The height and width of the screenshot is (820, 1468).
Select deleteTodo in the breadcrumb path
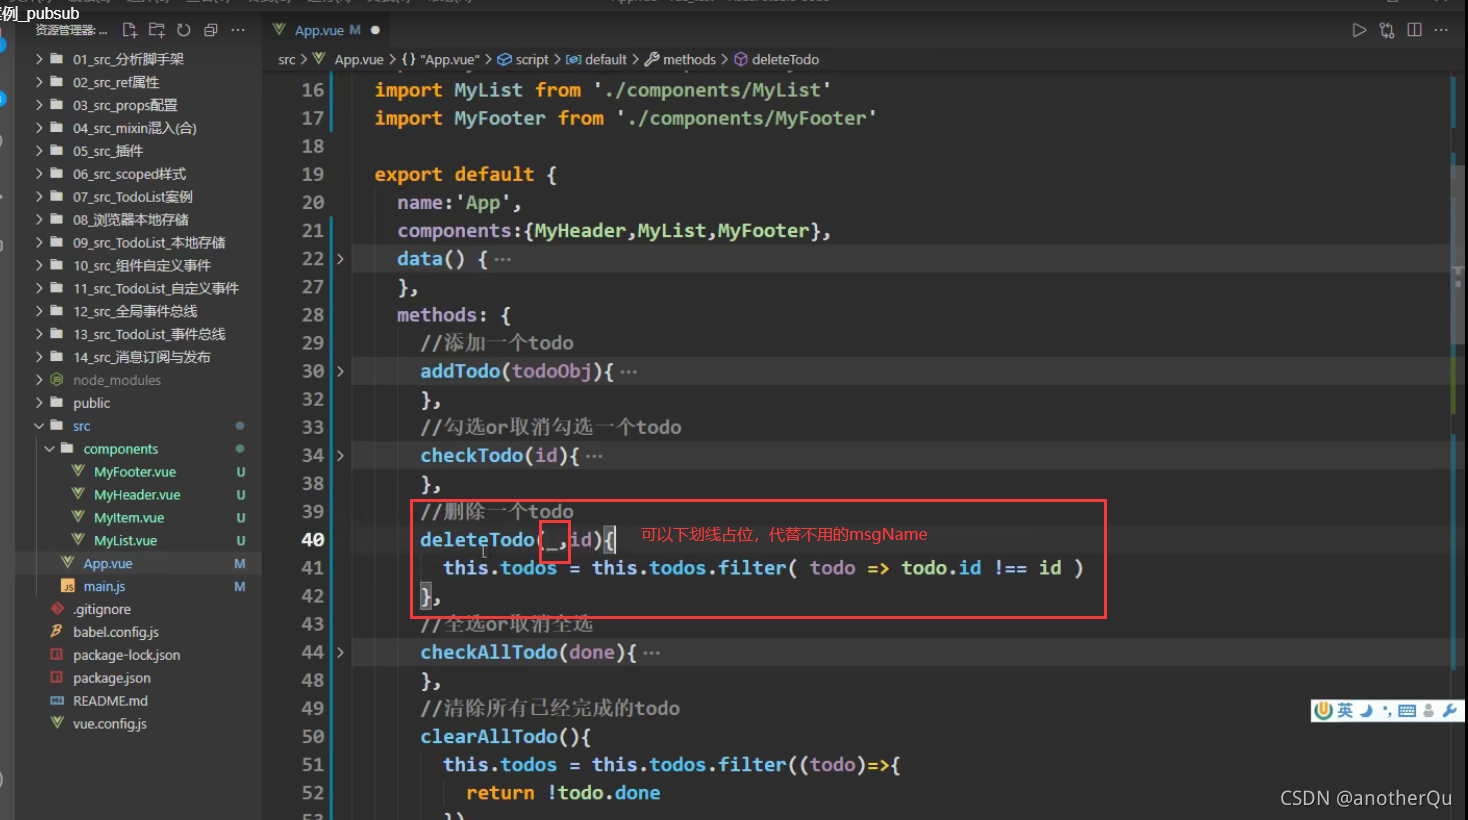[785, 60]
